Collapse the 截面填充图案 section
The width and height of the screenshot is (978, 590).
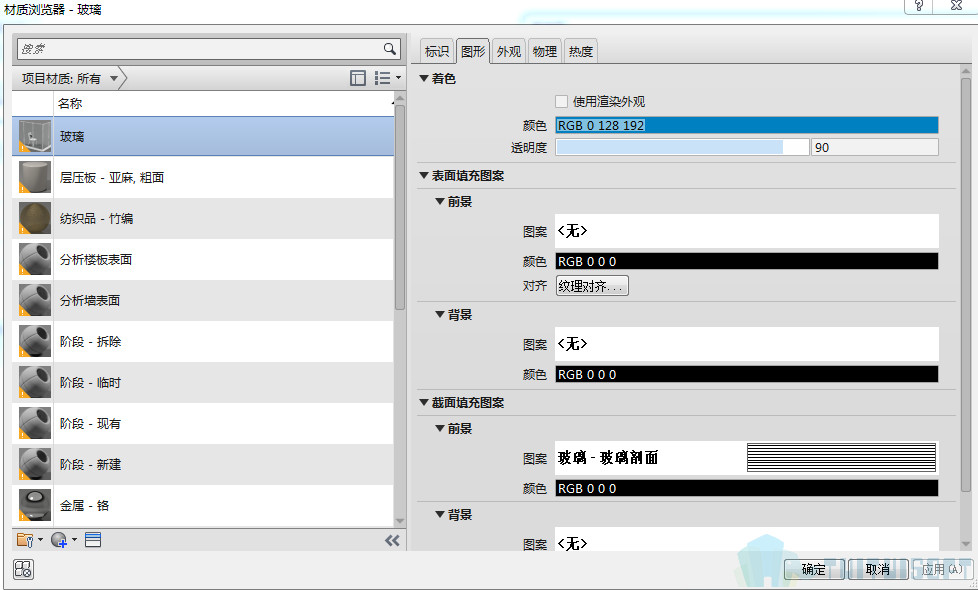424,403
